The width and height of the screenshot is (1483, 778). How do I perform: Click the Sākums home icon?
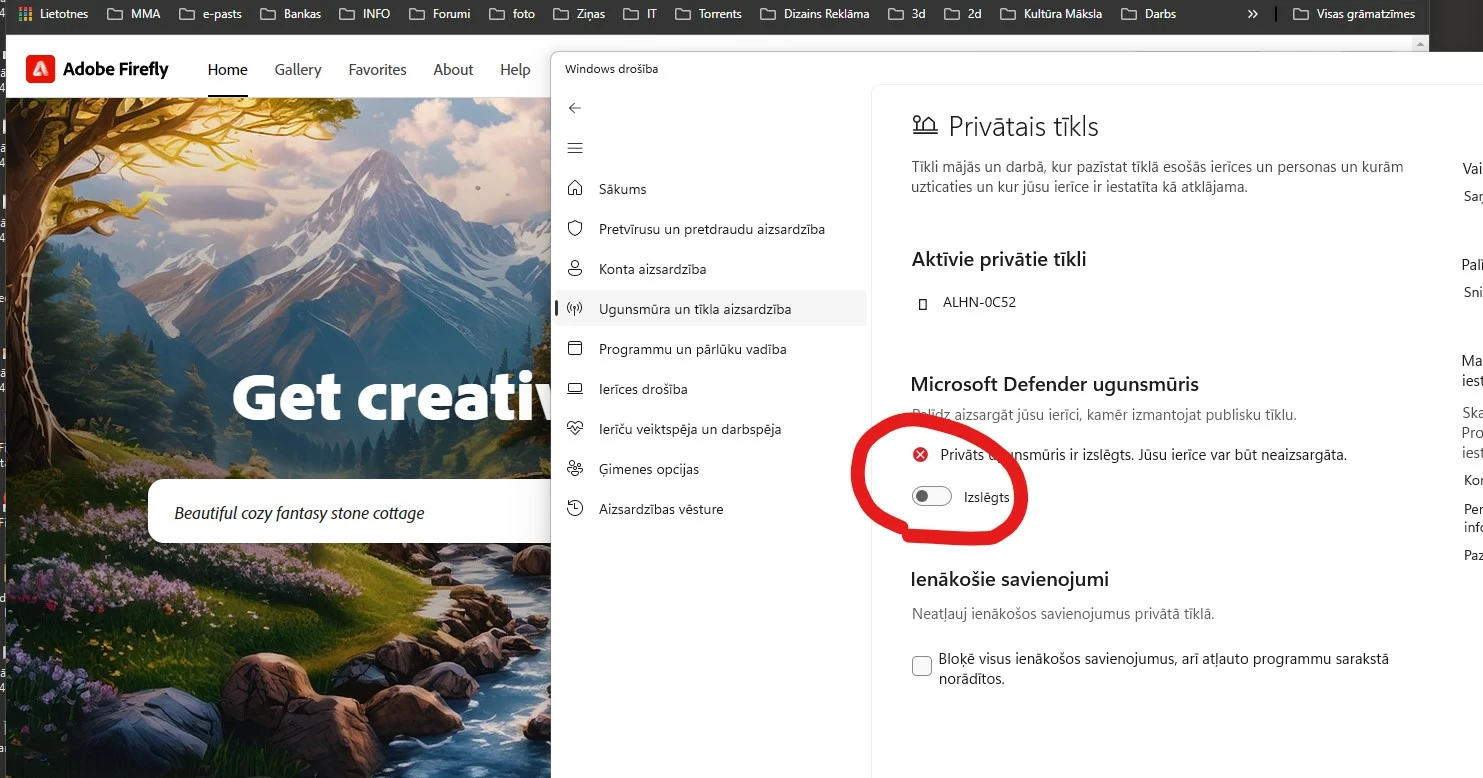575,188
